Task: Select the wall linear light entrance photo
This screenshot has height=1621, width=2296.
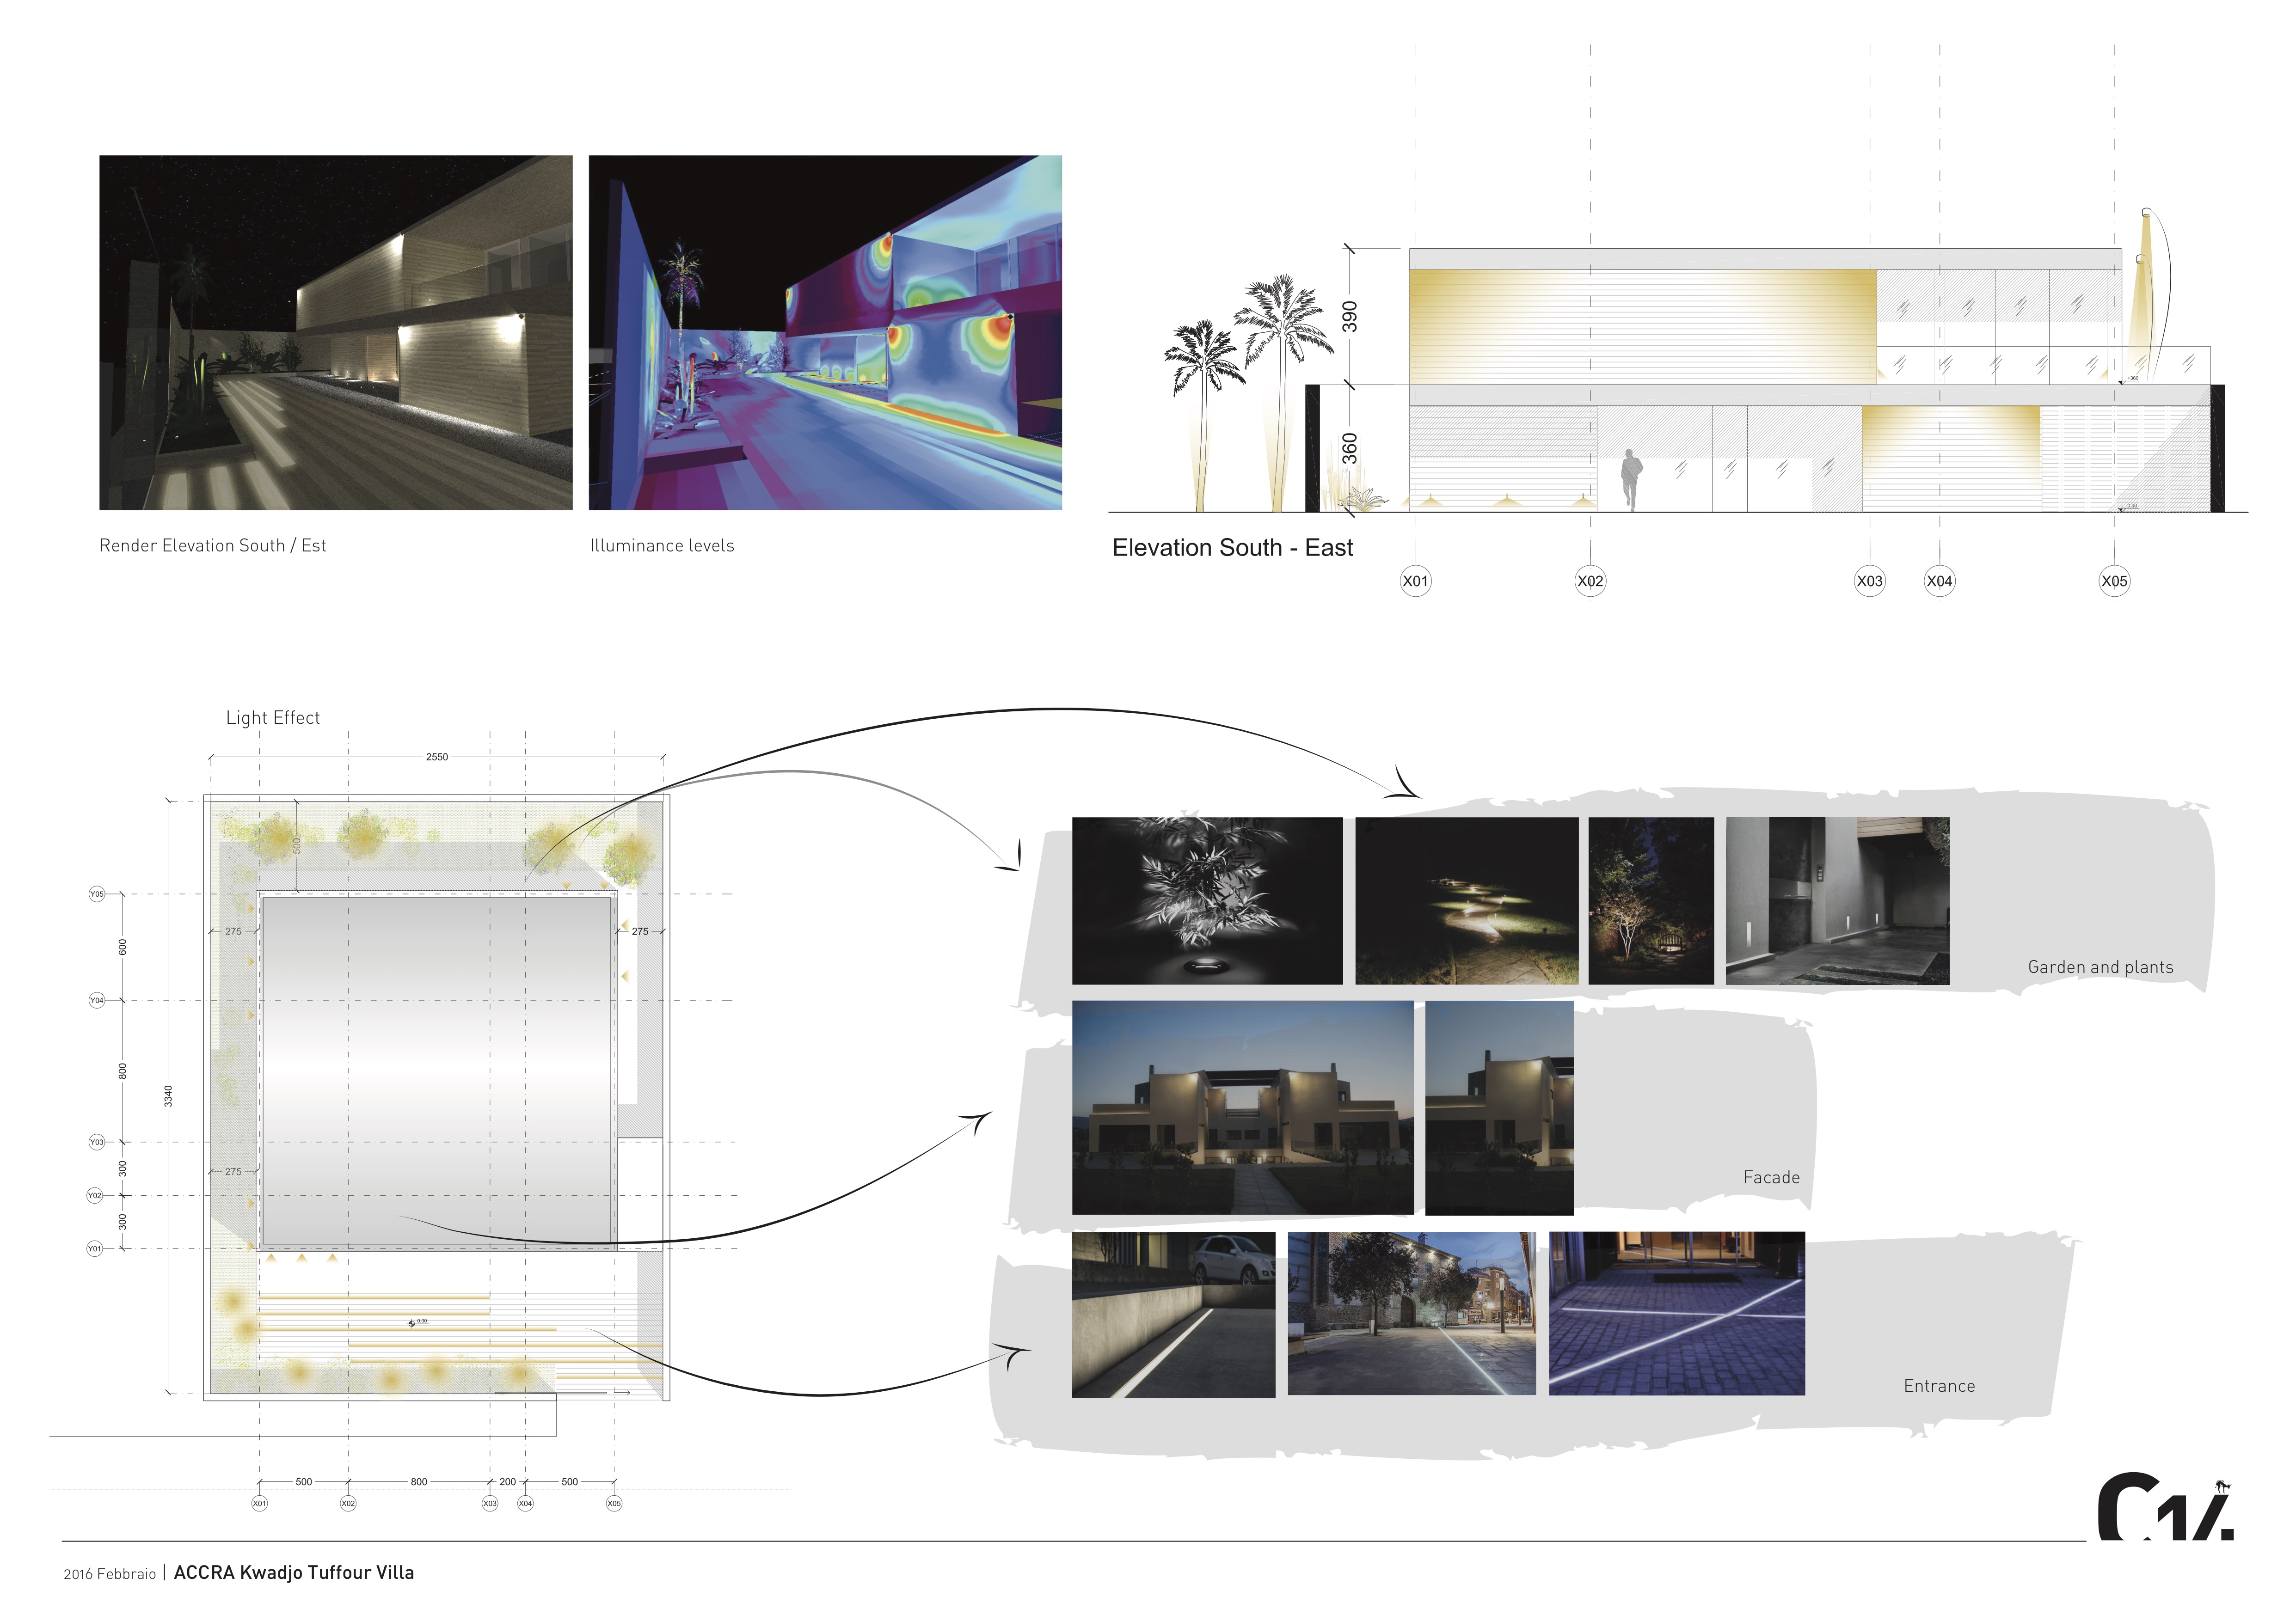Action: coord(1174,1315)
